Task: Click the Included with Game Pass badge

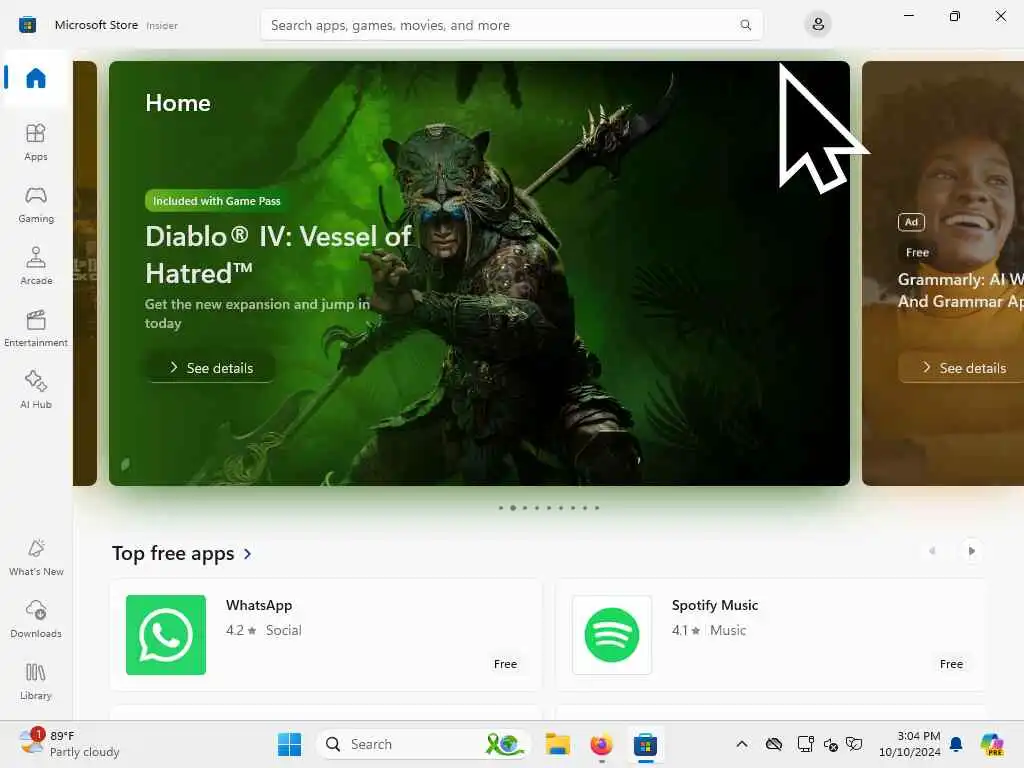Action: coord(217,201)
